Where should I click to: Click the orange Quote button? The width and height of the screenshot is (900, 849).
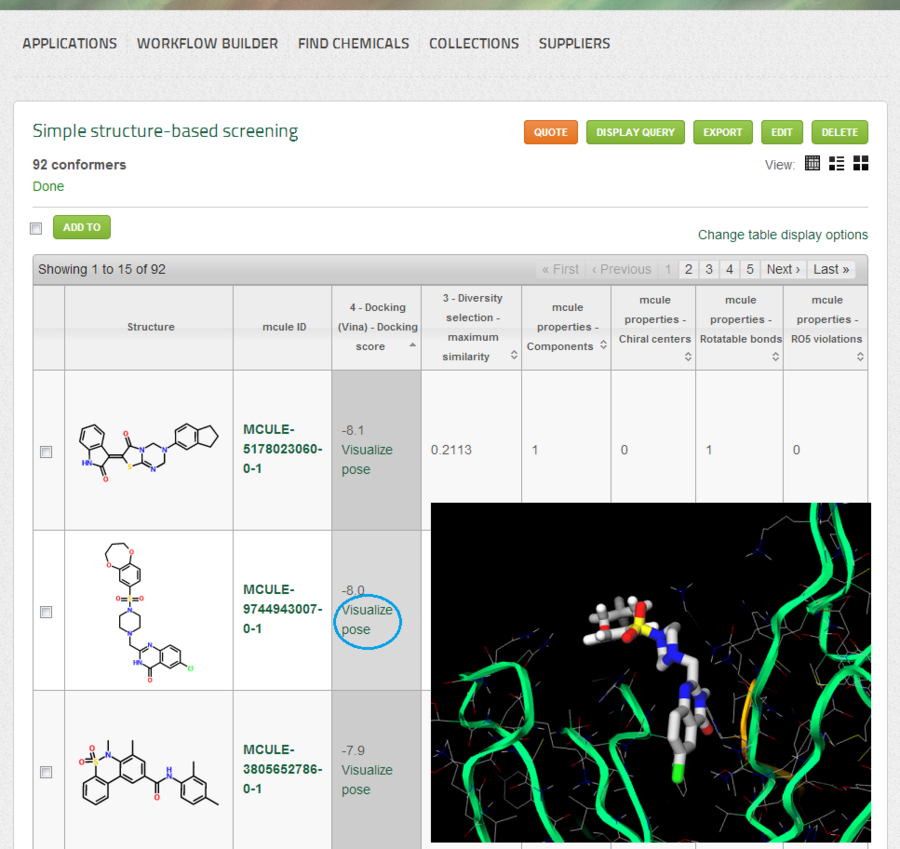[x=550, y=132]
